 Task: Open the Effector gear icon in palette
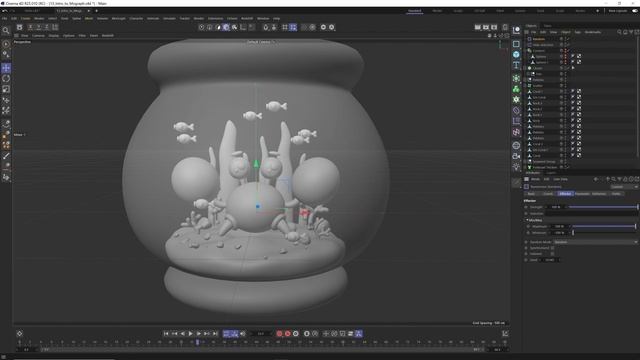click(x=516, y=100)
